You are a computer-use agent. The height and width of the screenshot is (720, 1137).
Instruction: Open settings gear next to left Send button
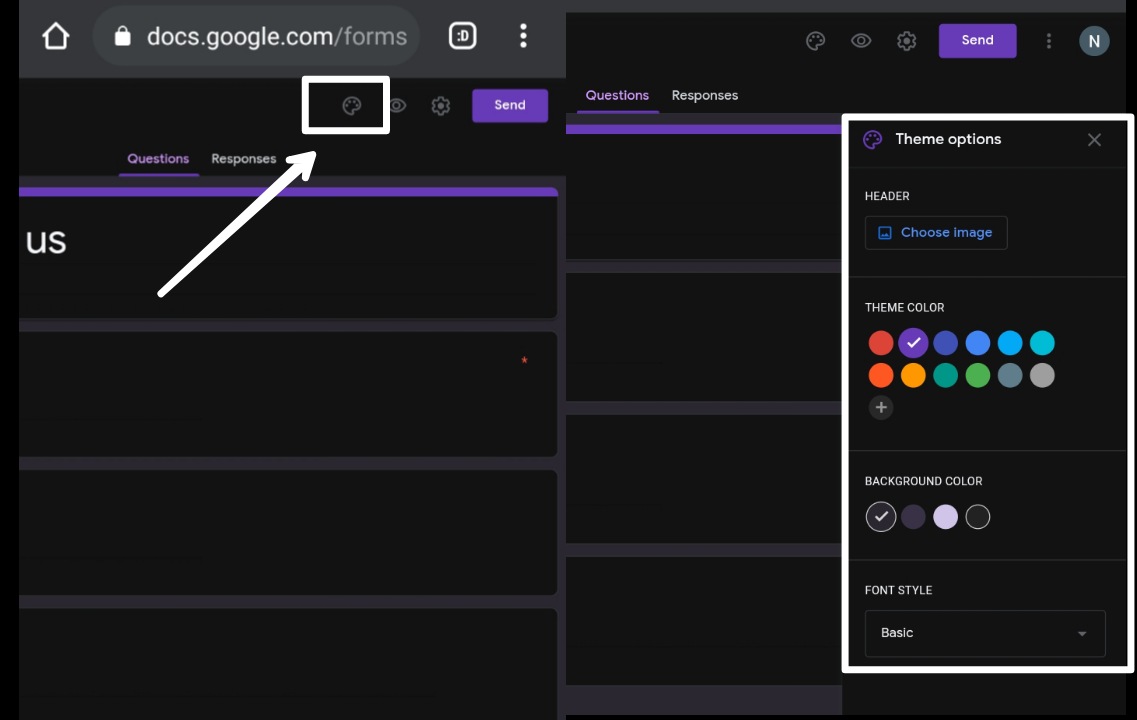(x=440, y=106)
